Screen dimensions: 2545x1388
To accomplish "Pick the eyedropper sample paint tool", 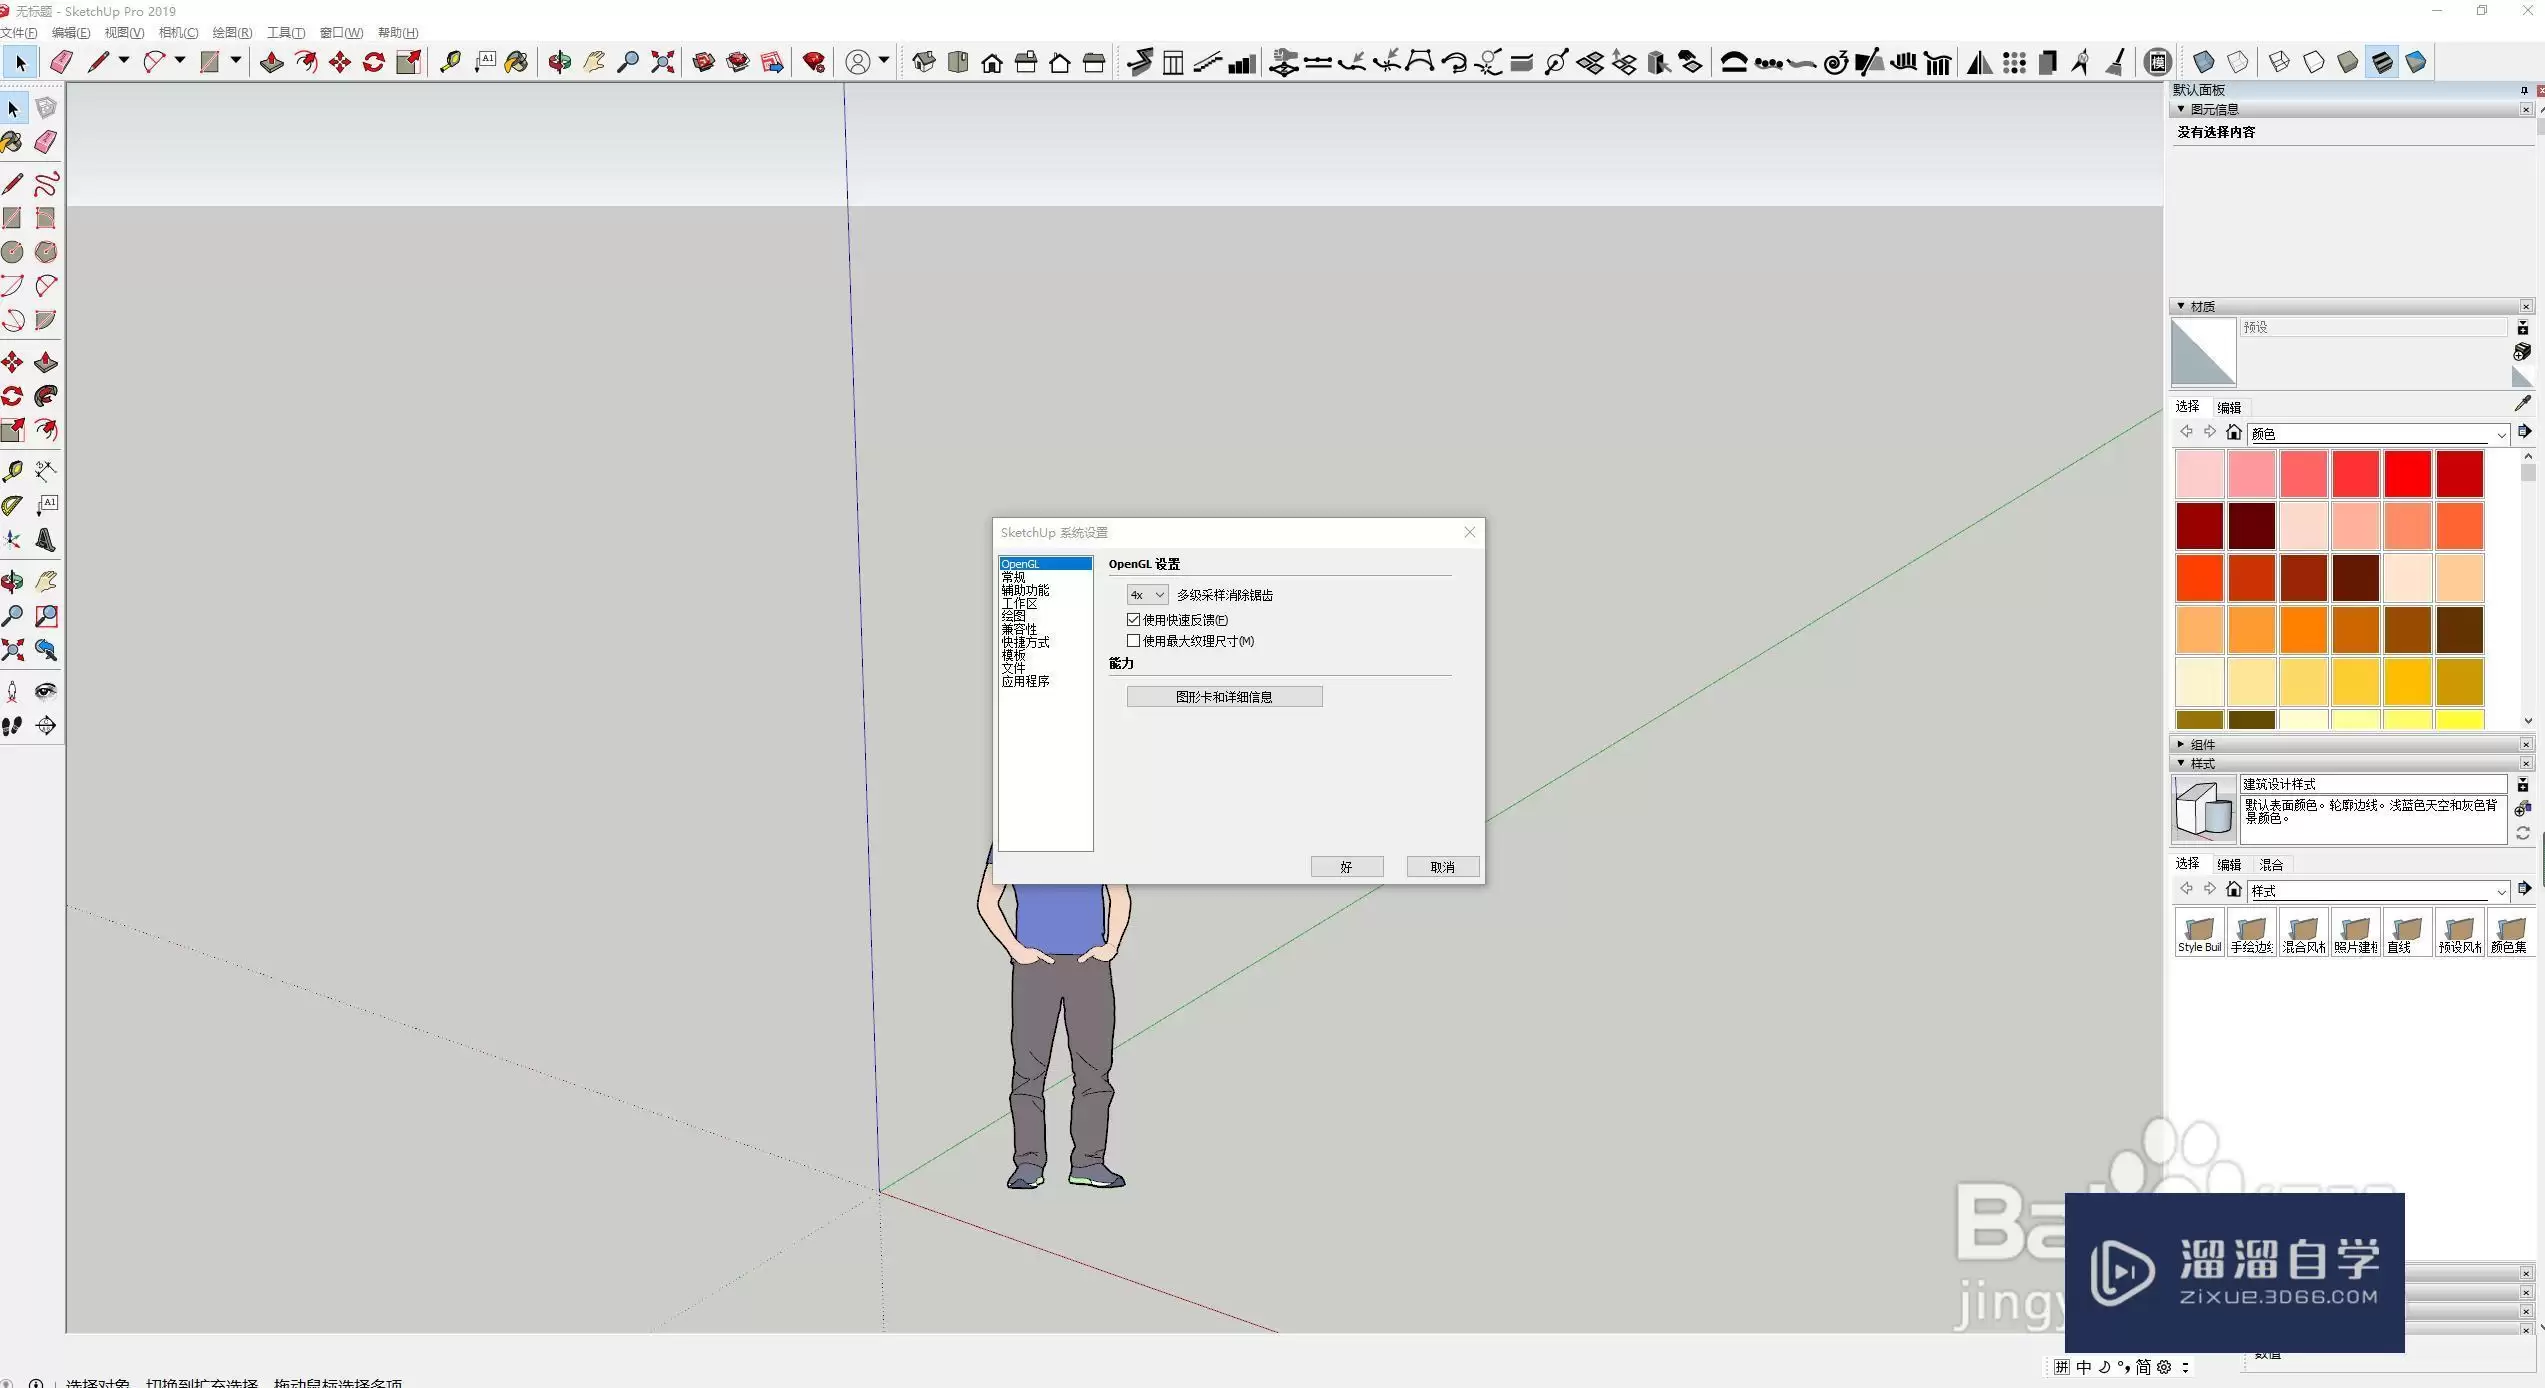I will [2522, 403].
